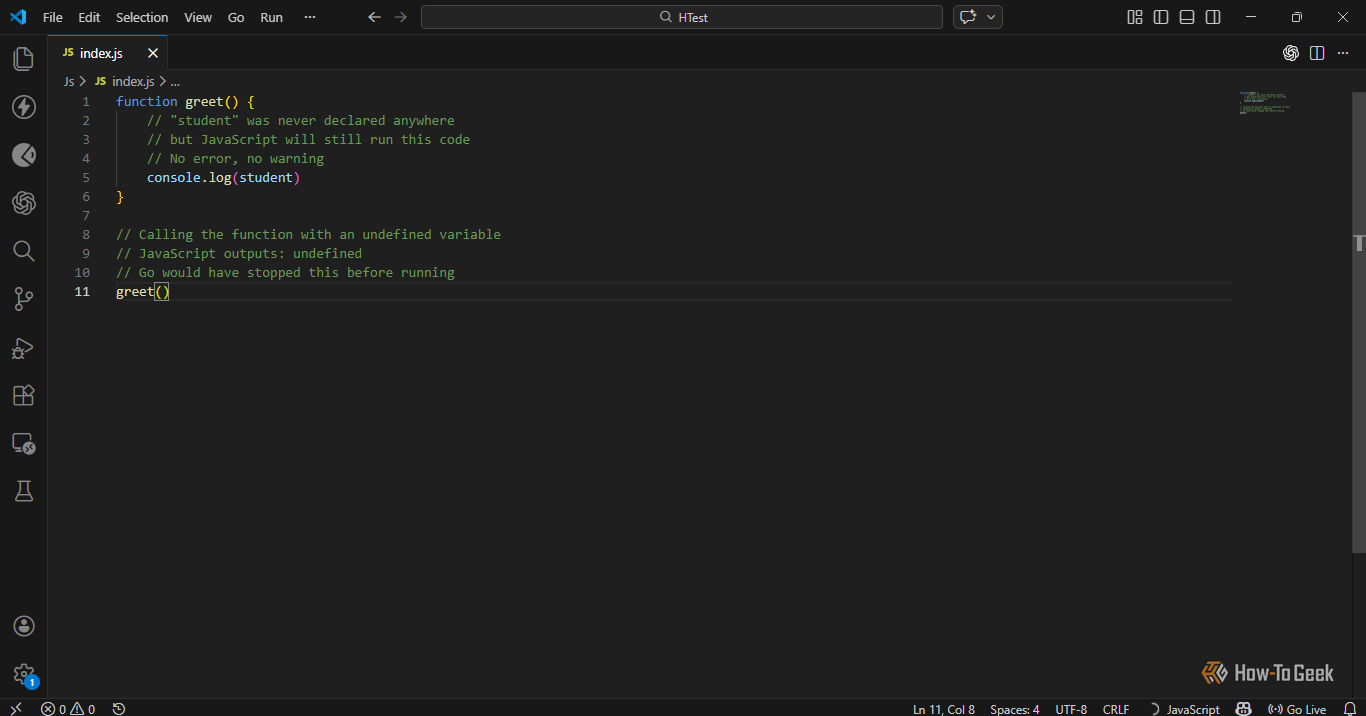
Task: Click the greet() call on line 11
Action: (x=143, y=292)
